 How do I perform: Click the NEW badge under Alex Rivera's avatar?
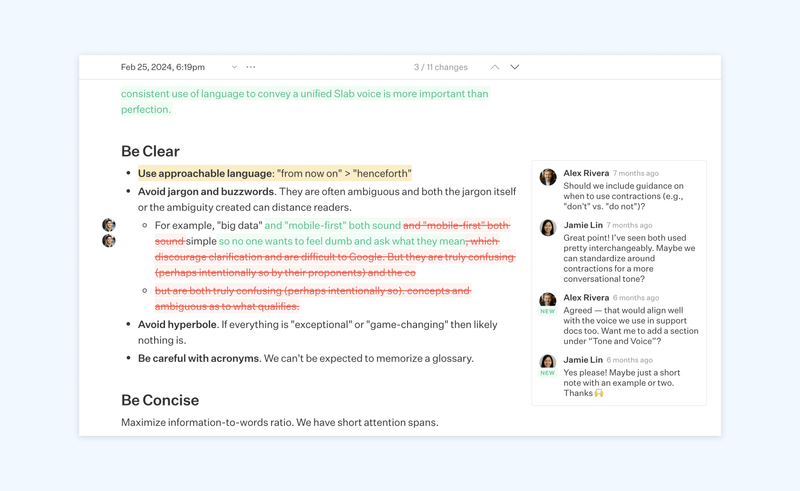tap(548, 311)
